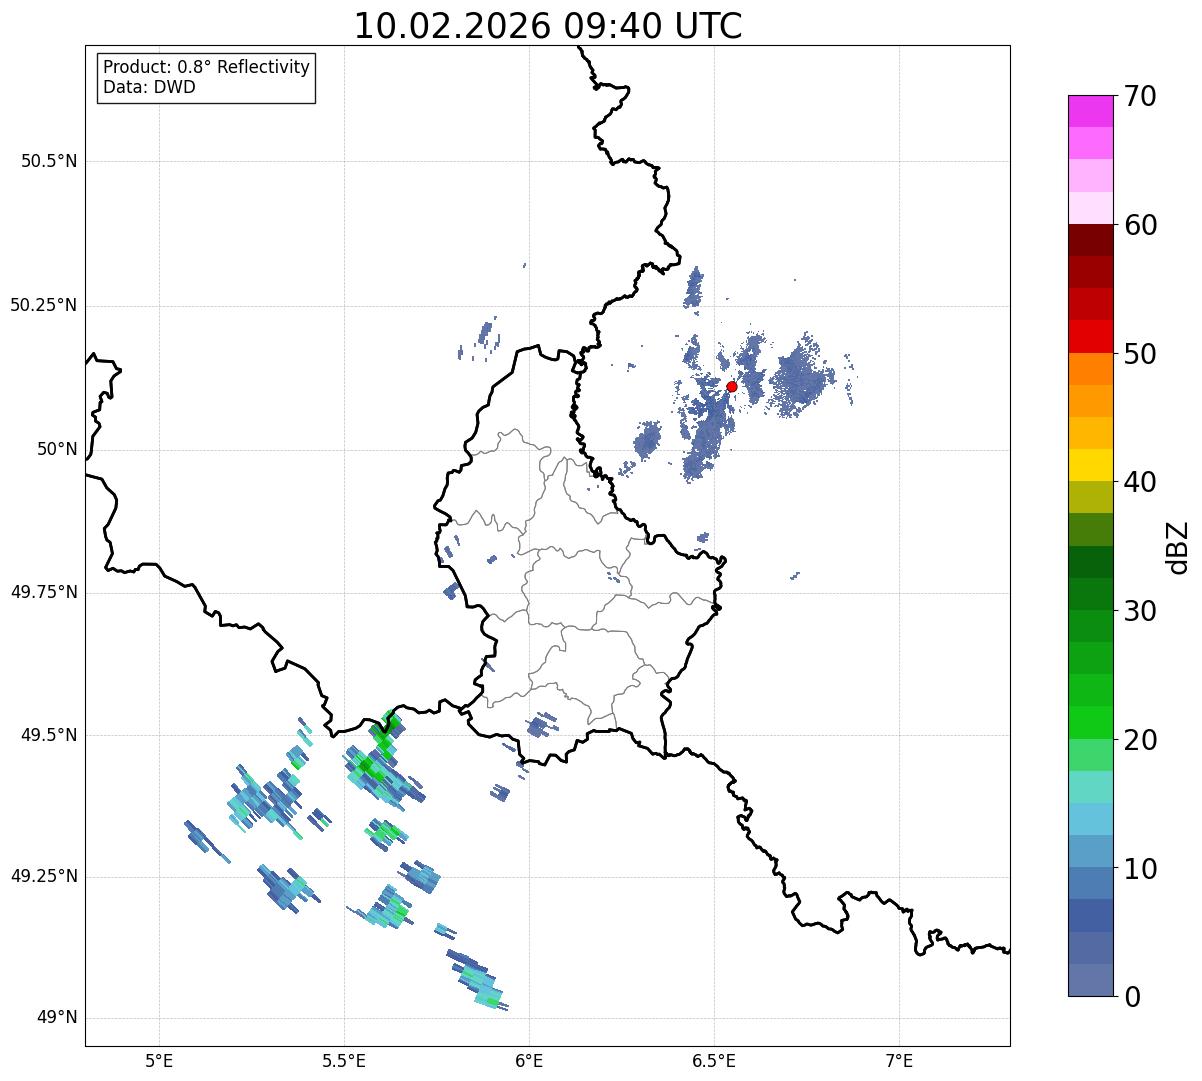Click the 49°N latitude tick label
1202x1081 pixels.
point(56,1018)
